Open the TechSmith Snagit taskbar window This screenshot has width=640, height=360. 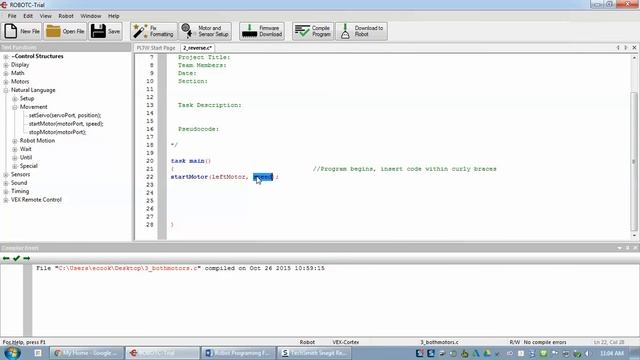(x=313, y=353)
